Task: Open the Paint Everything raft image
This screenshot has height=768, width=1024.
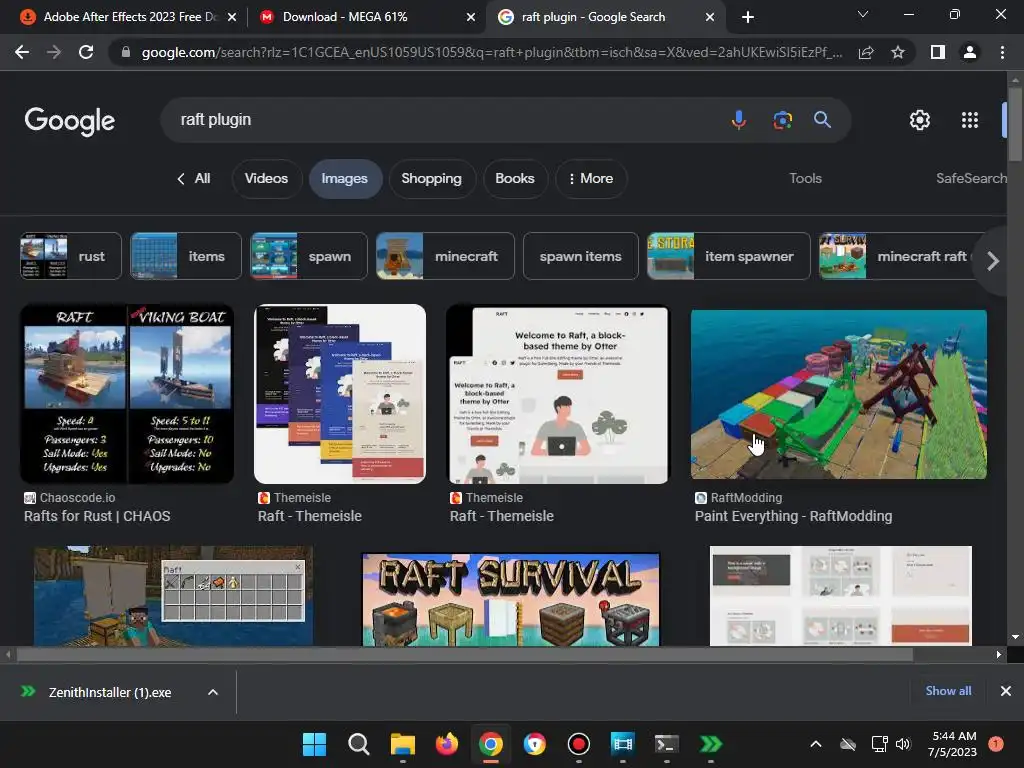Action: 839,394
